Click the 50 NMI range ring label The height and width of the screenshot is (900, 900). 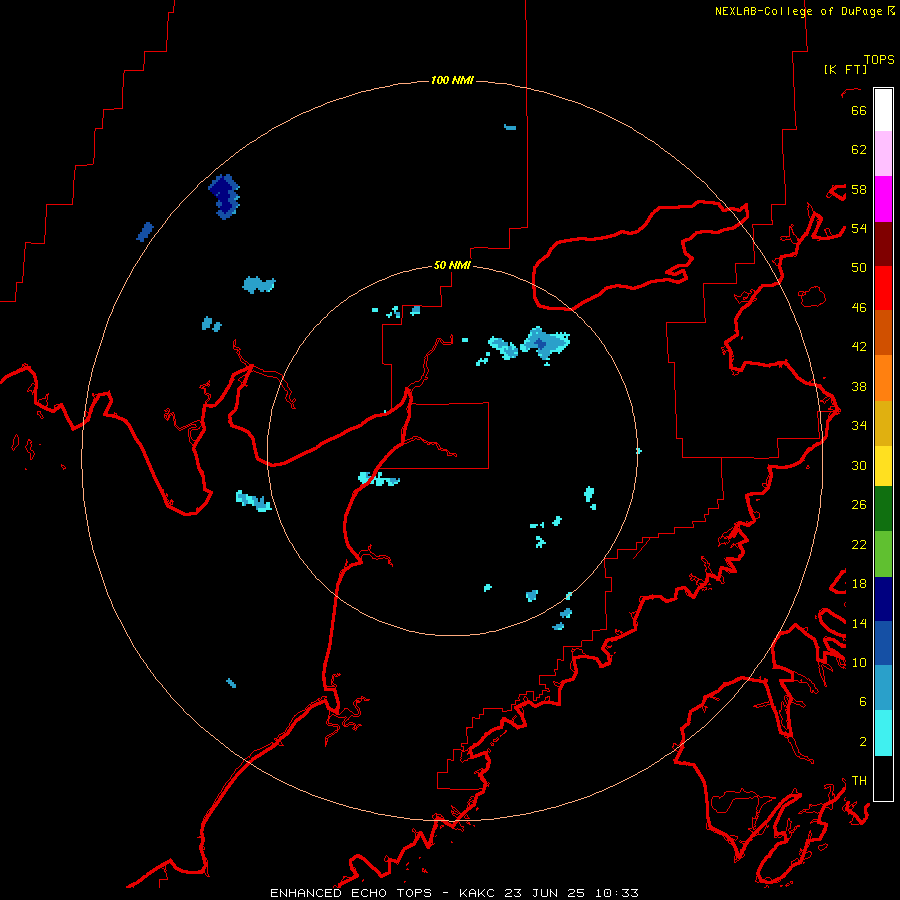pyautogui.click(x=452, y=265)
